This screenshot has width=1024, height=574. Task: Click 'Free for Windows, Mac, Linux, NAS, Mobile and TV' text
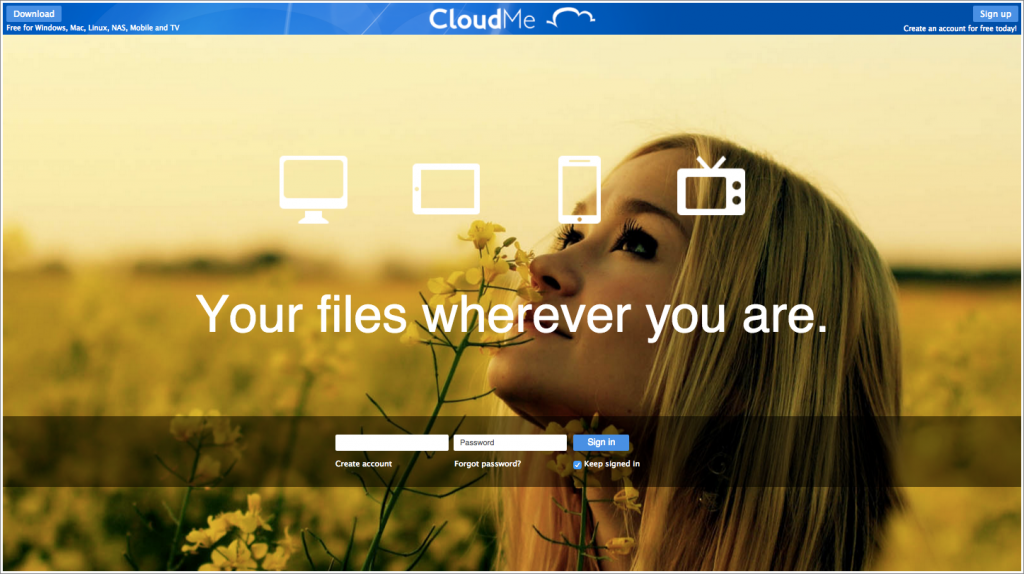pyautogui.click(x=93, y=28)
